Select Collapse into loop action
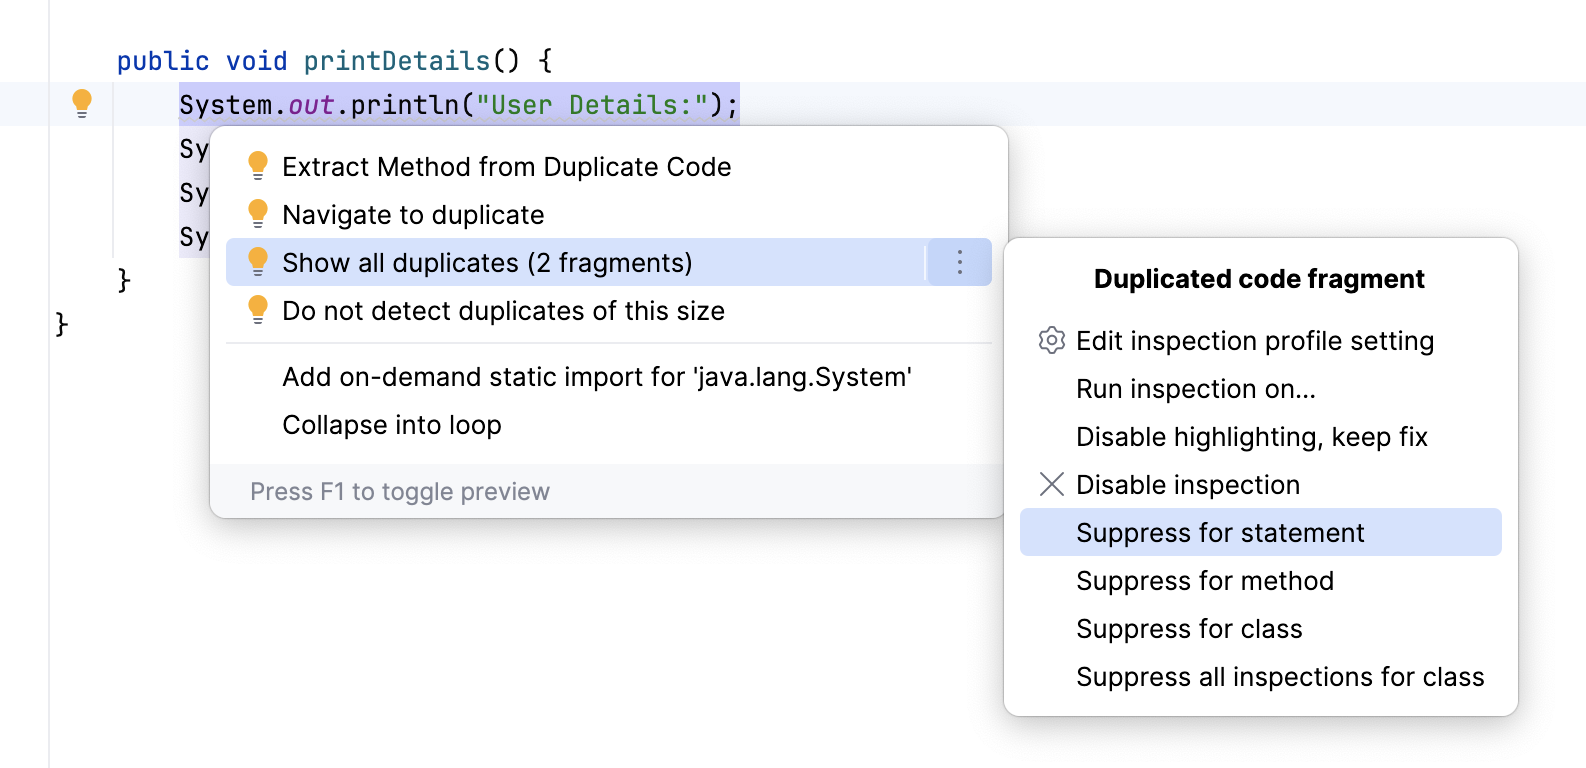Viewport: 1586px width, 768px height. point(391,425)
